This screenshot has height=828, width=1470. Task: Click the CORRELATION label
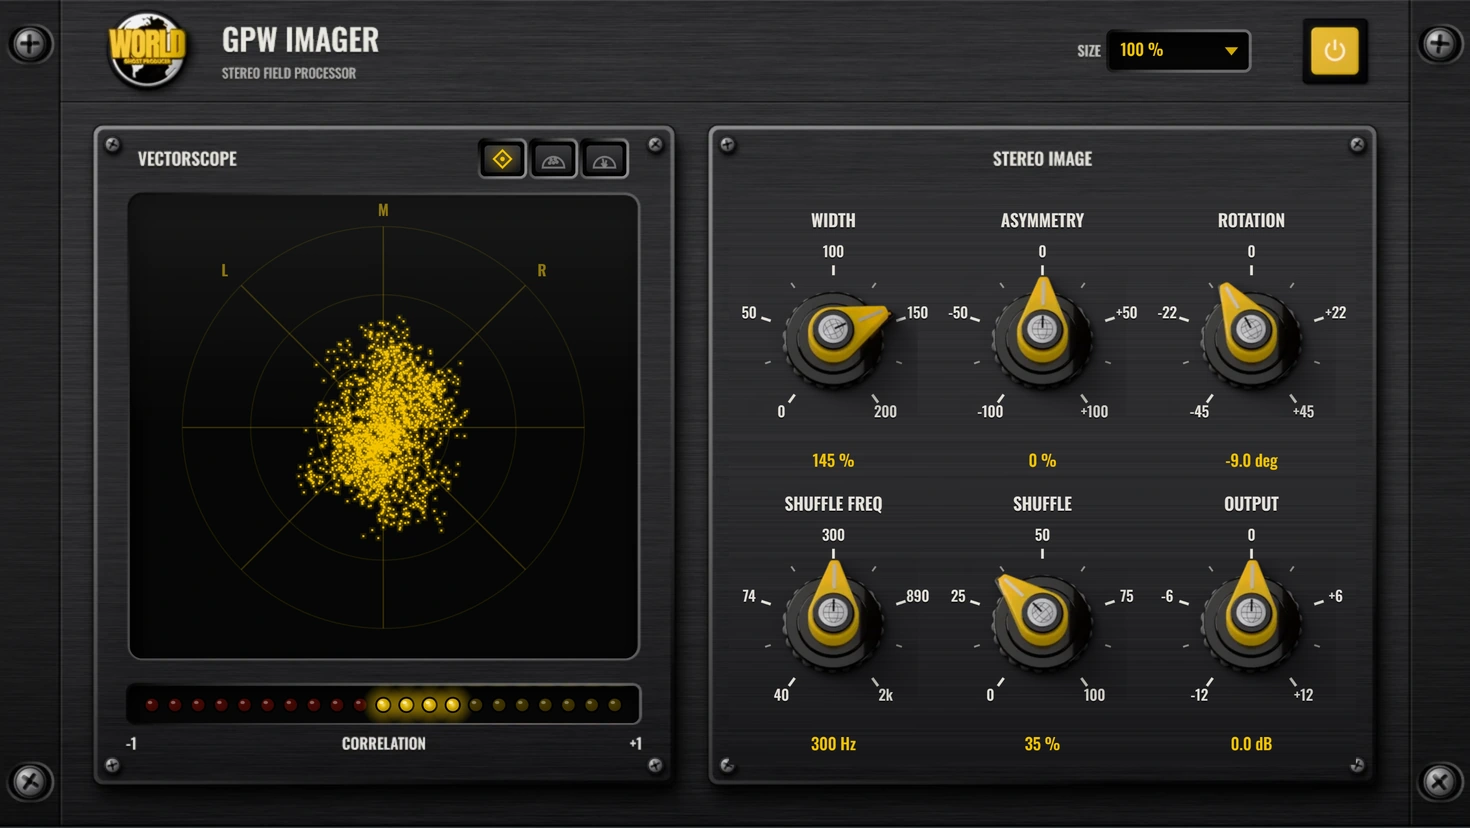coord(384,744)
